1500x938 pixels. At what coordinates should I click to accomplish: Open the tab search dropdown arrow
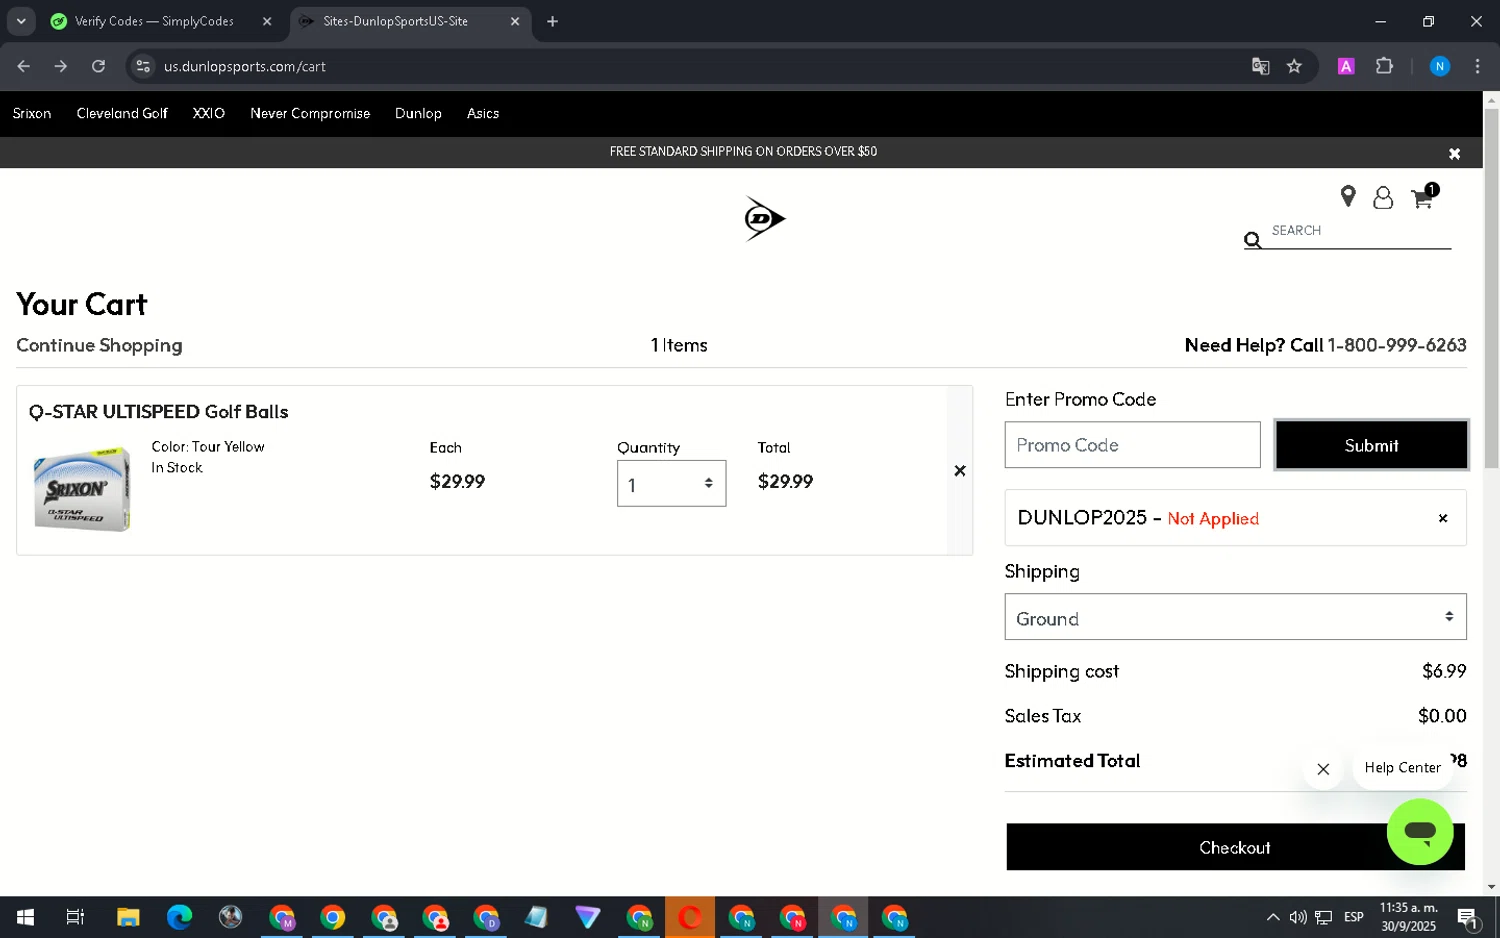tap(21, 21)
